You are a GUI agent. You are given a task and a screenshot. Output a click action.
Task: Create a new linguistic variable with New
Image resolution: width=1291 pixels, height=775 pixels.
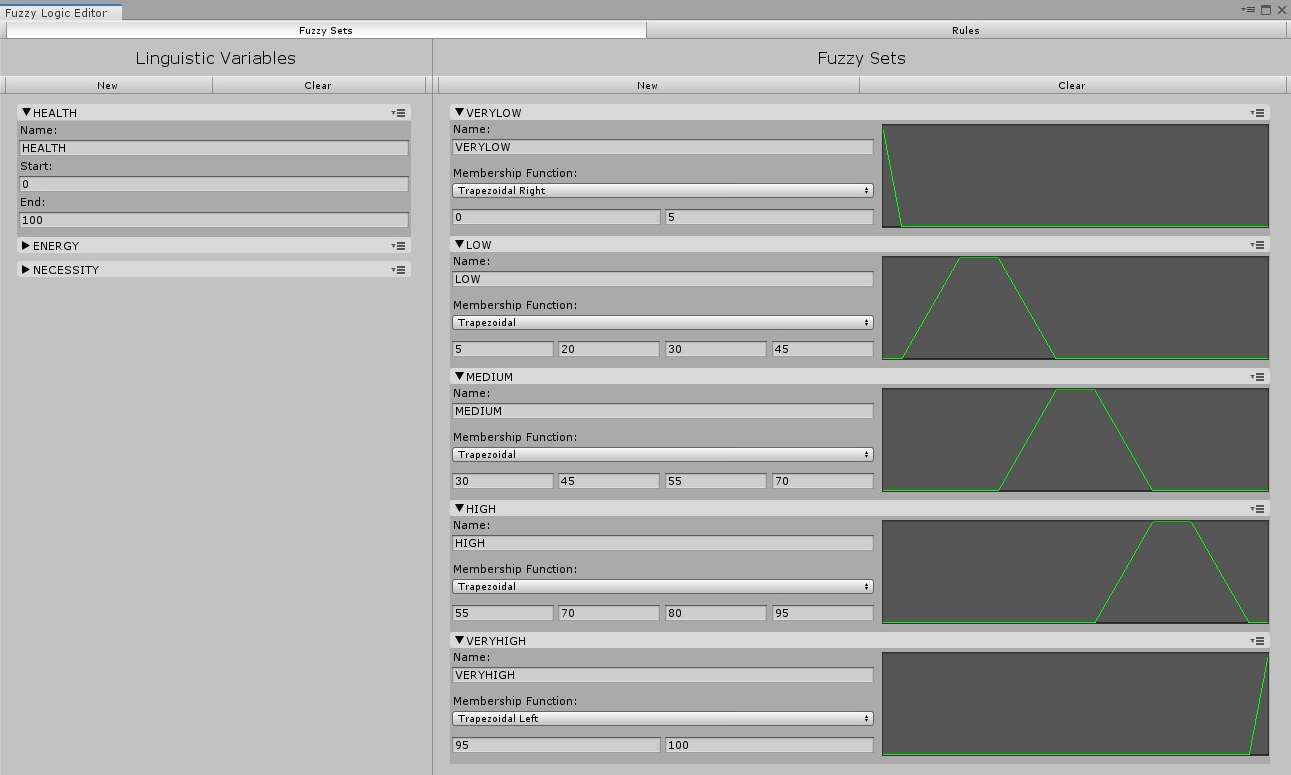(x=107, y=85)
